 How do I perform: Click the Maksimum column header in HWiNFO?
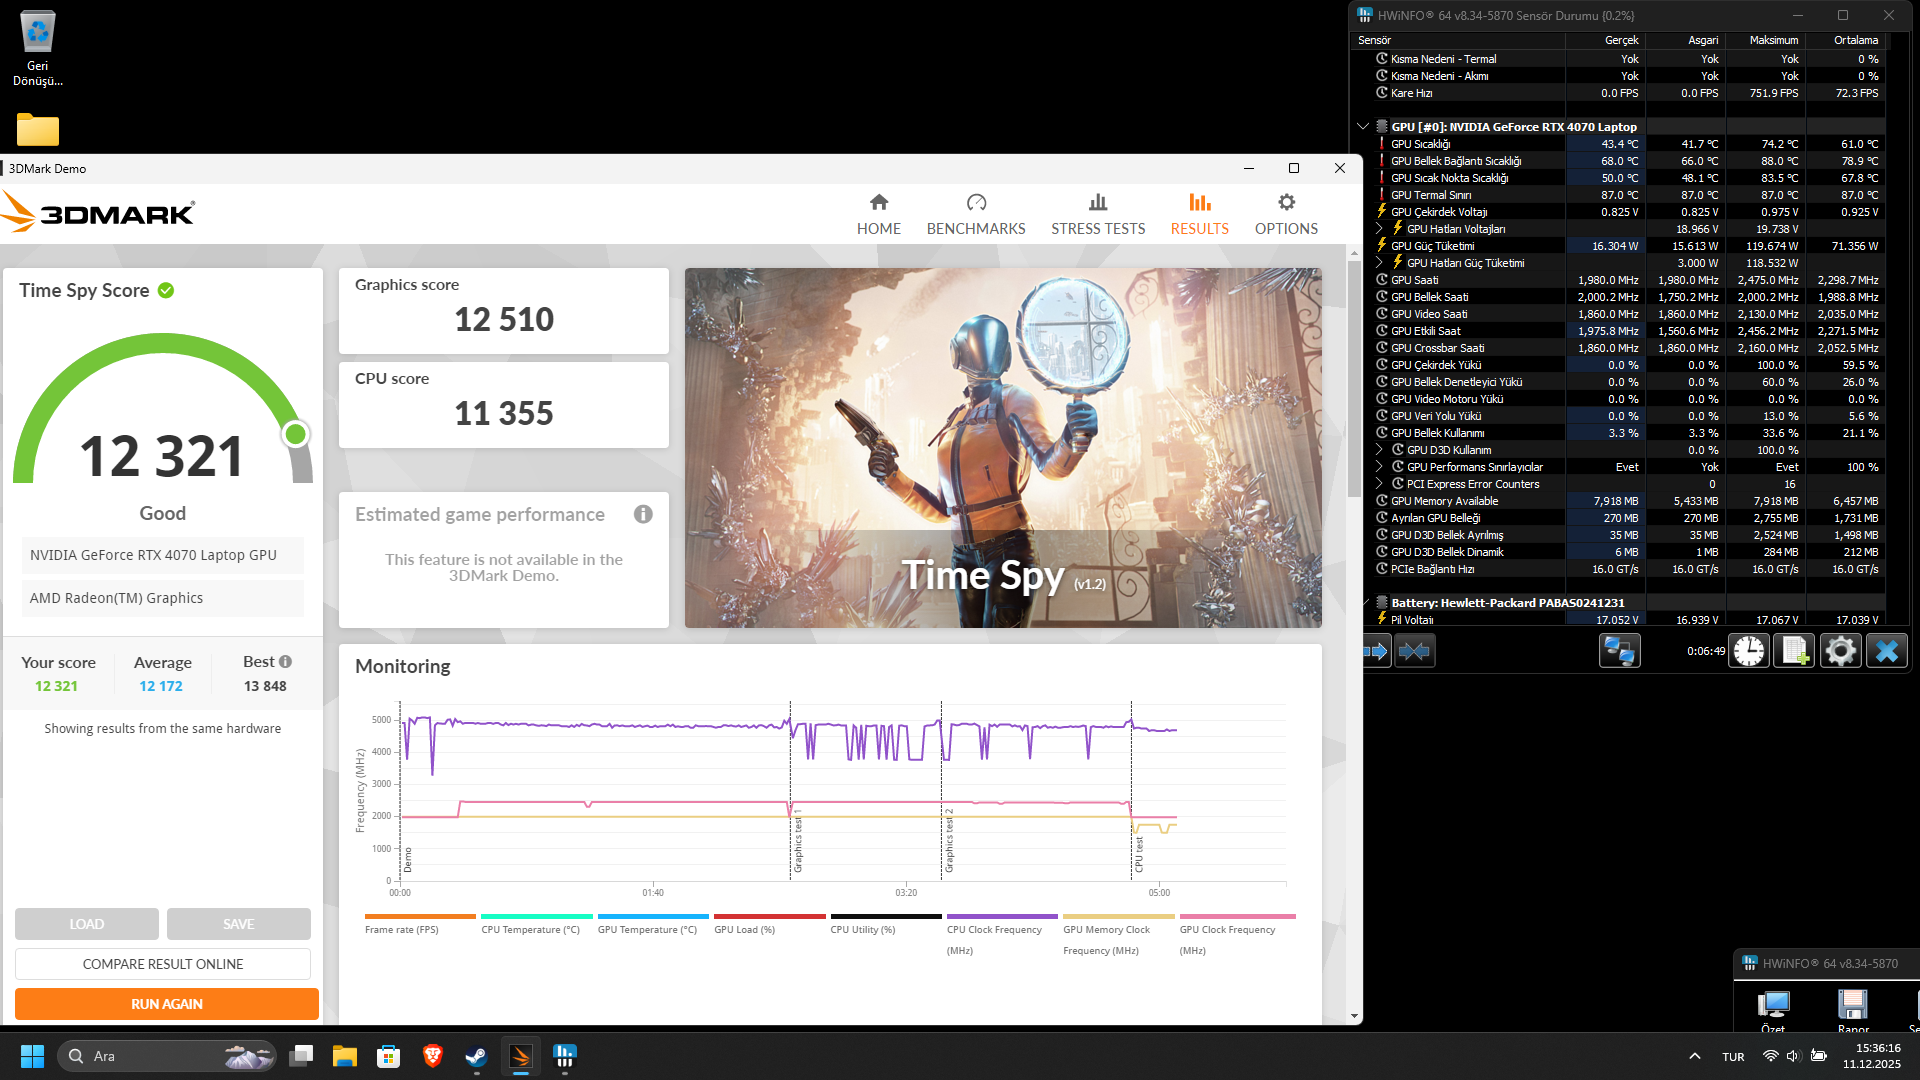1766,40
